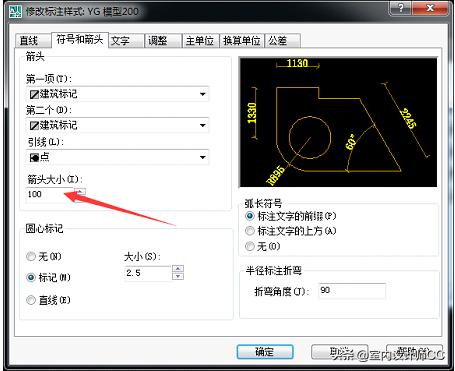Select 圆心标记 直线(E) radio button

[x=31, y=300]
